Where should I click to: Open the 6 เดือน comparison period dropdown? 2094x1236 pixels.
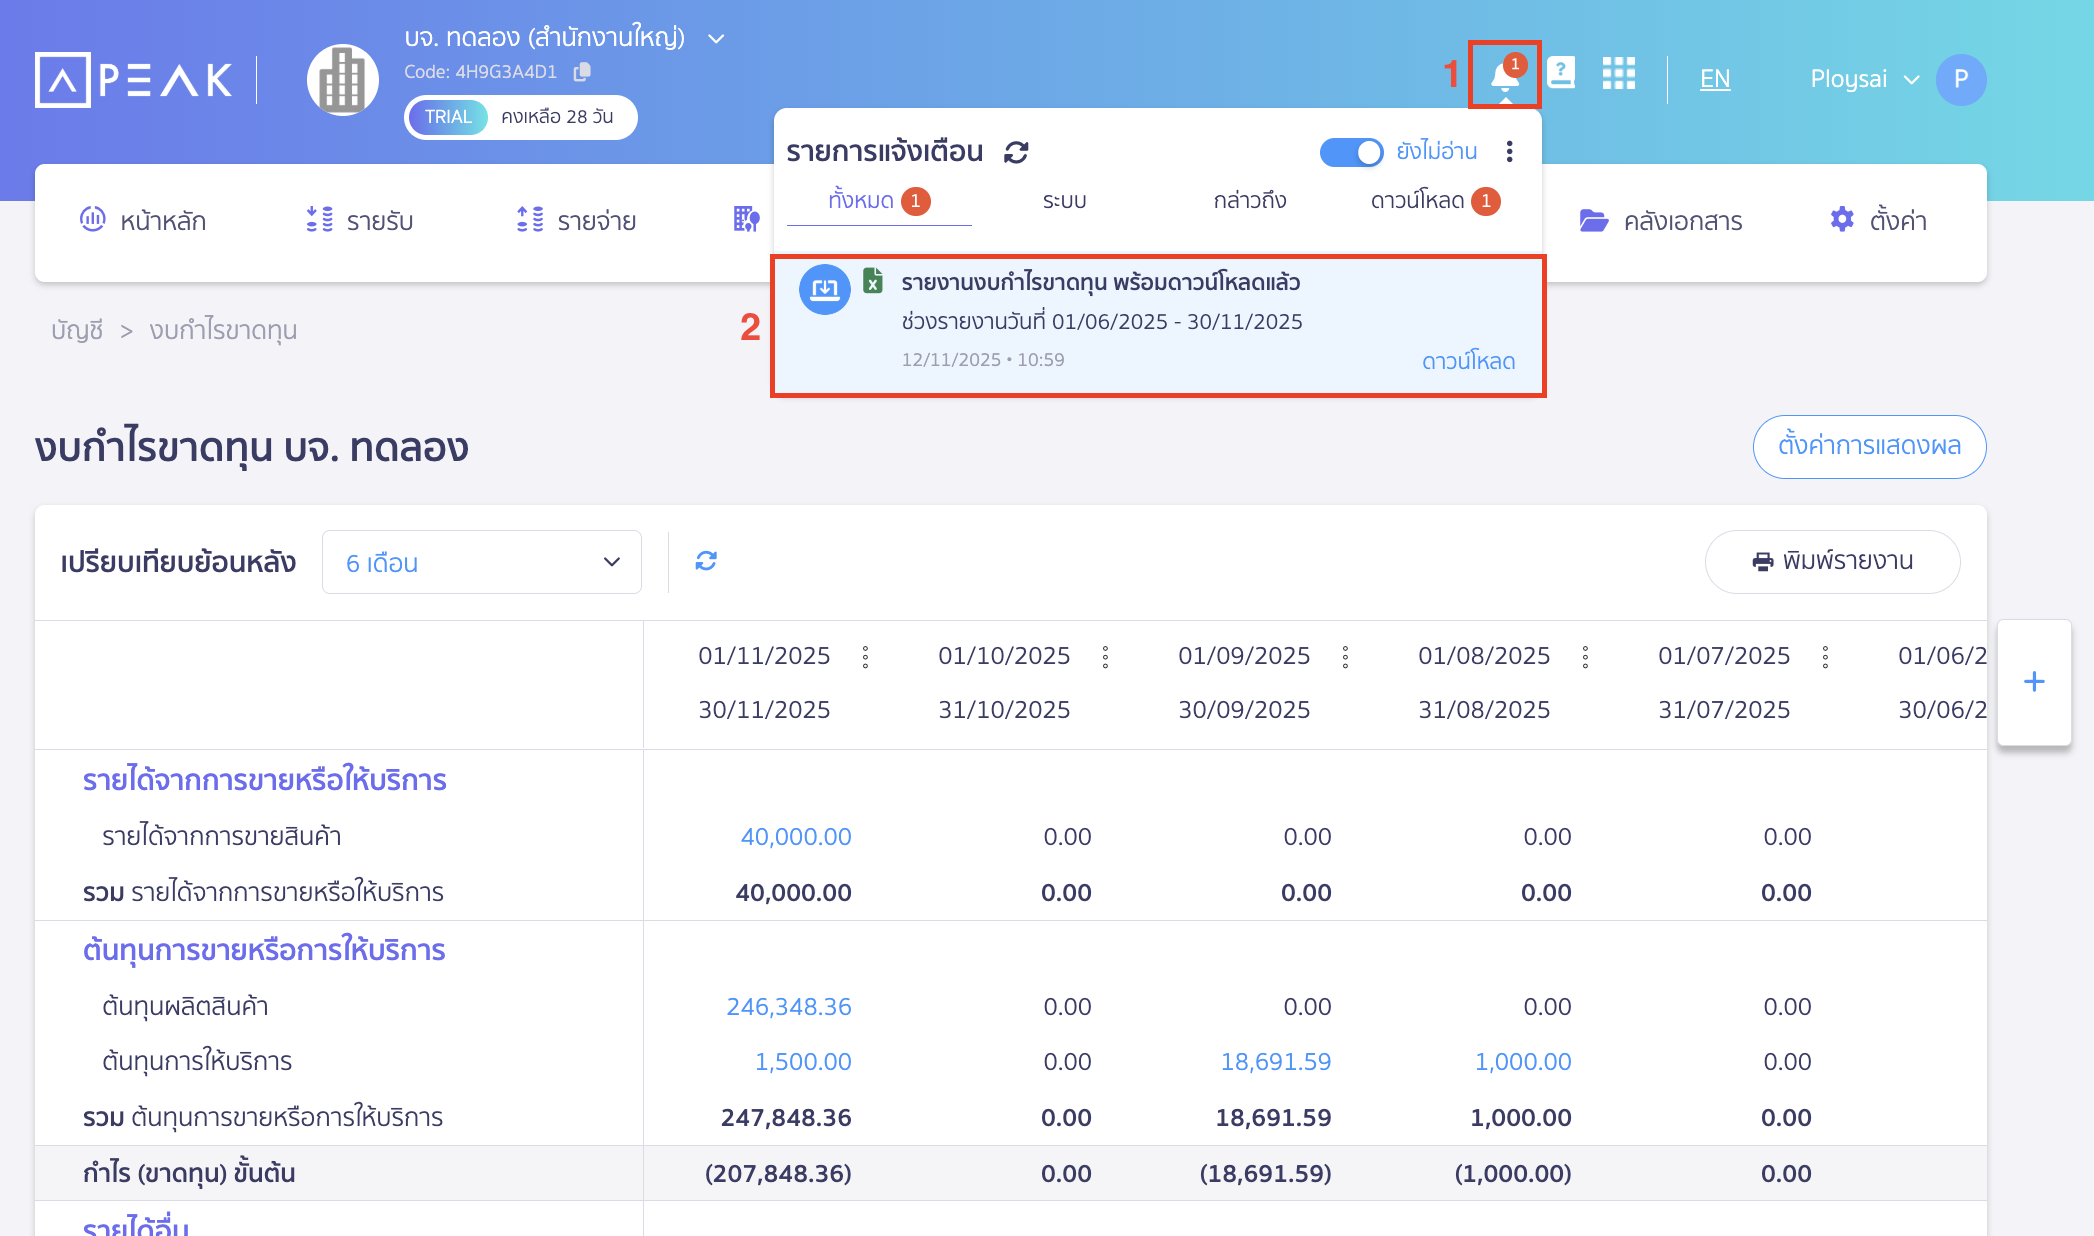[x=482, y=562]
